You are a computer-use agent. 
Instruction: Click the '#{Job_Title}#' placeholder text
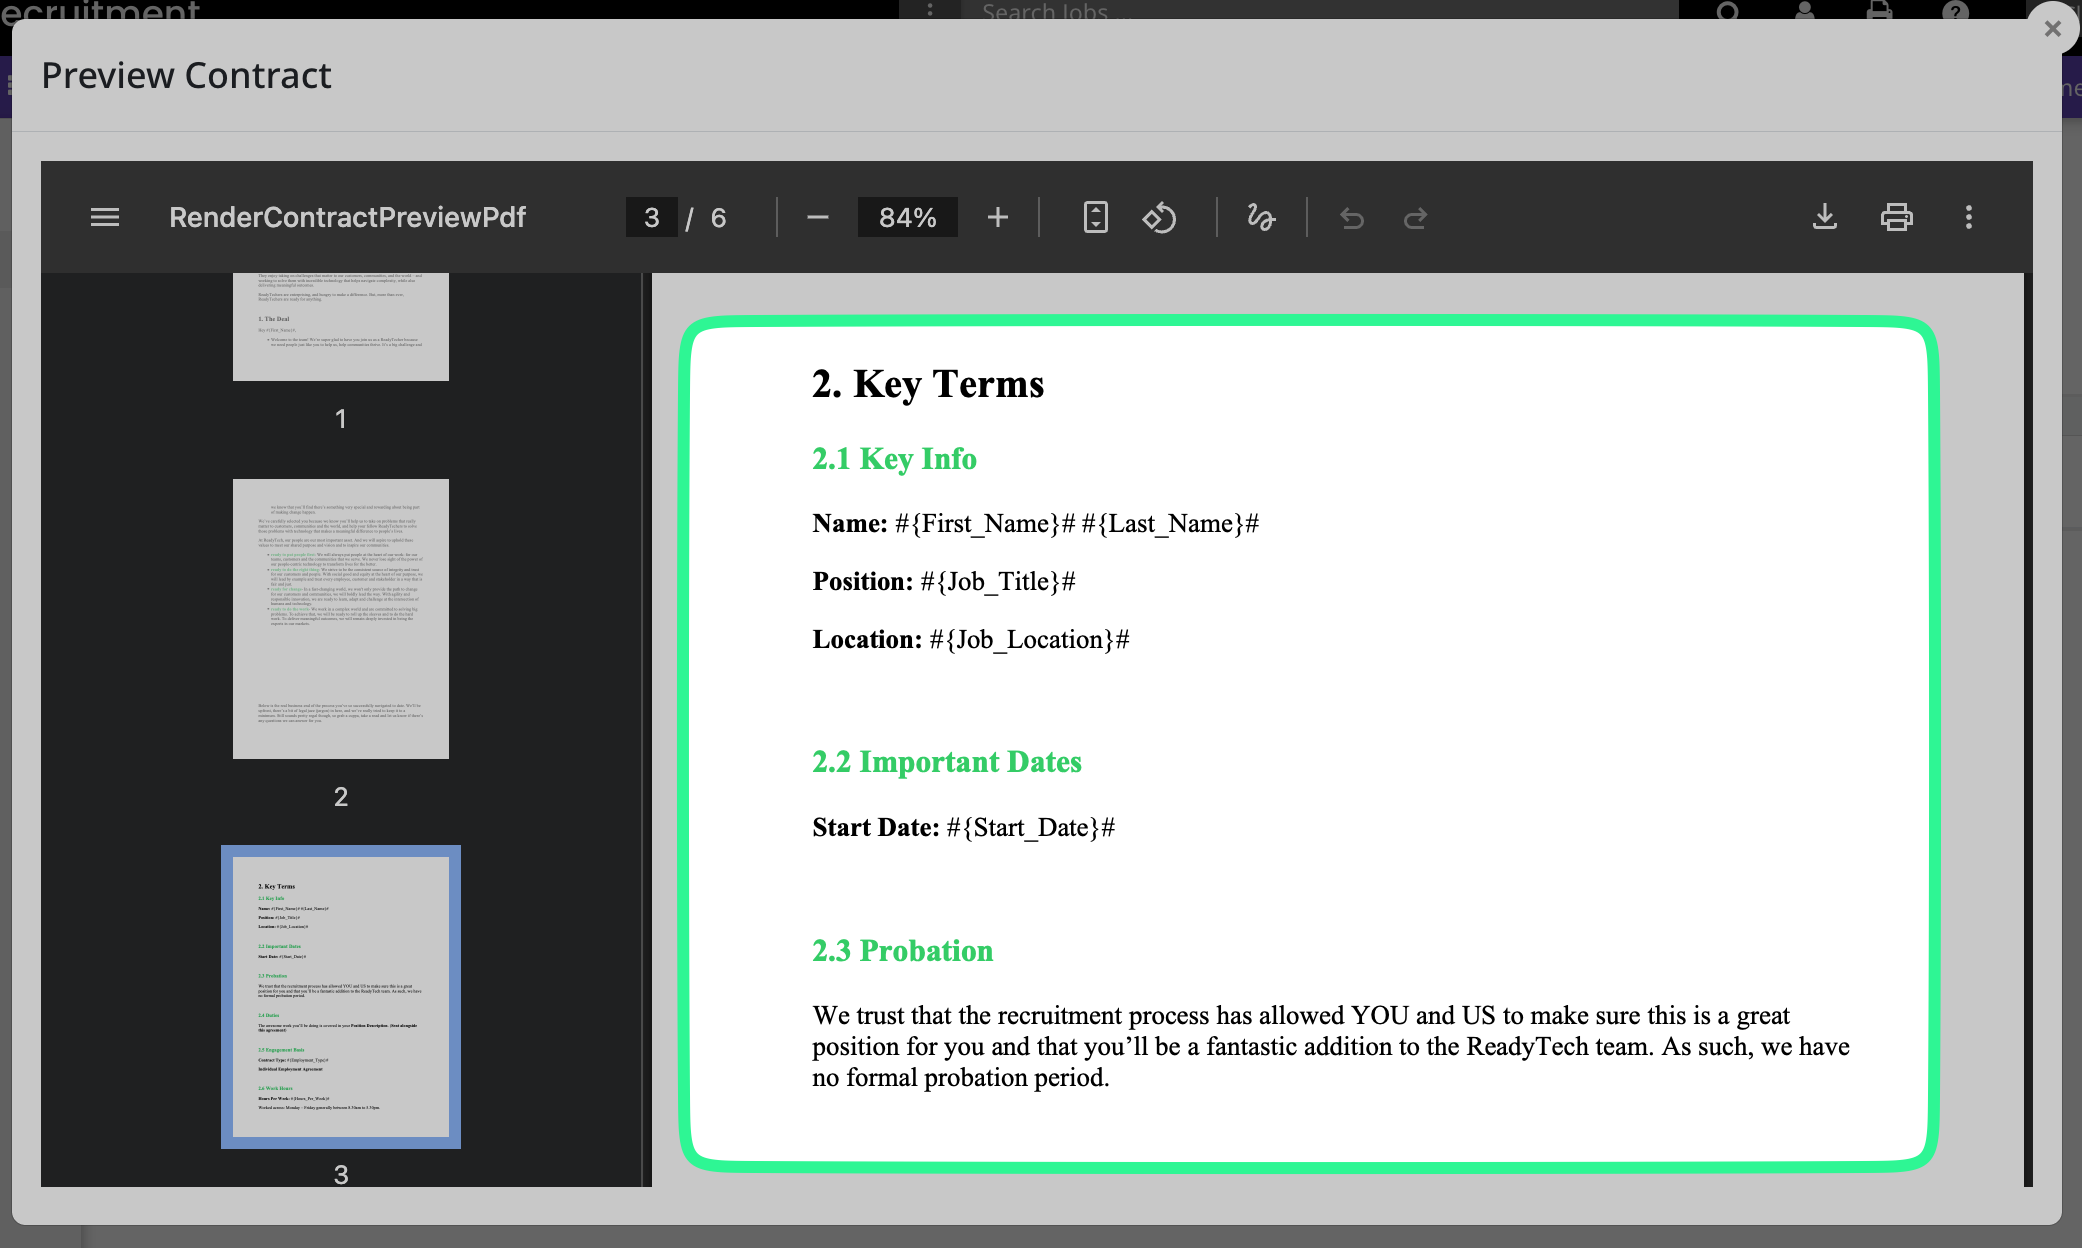click(x=998, y=582)
